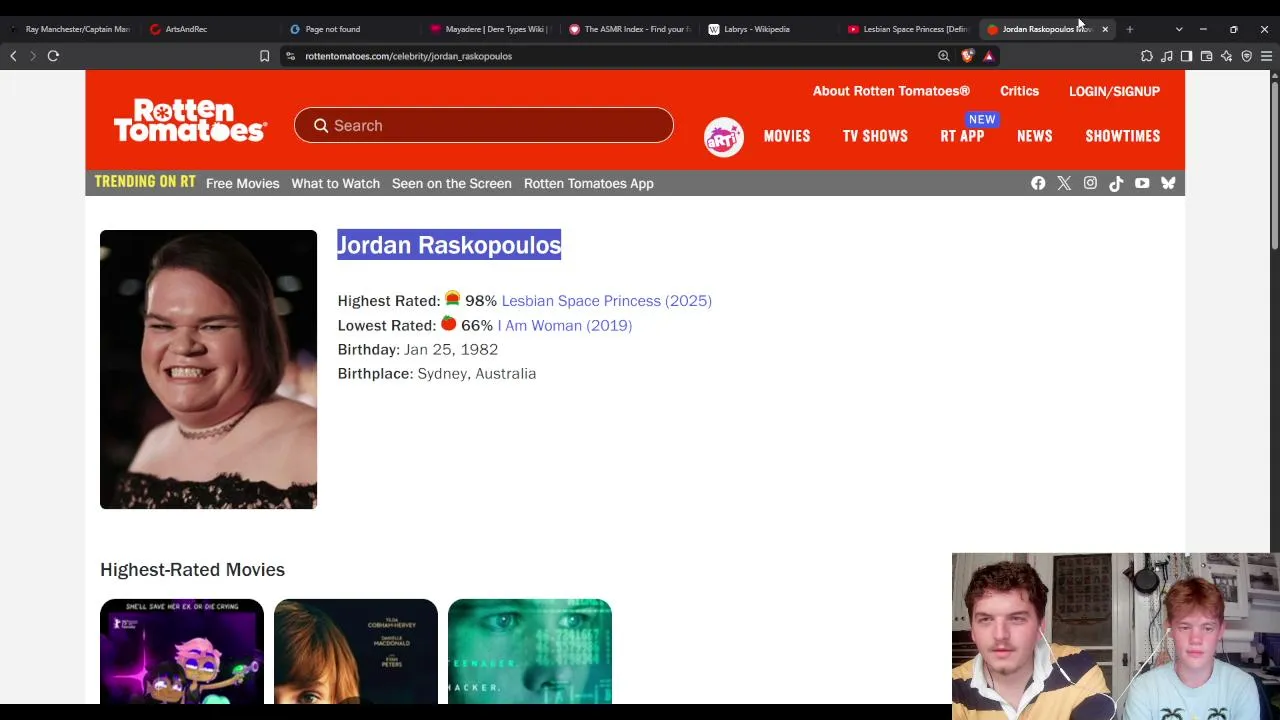Image resolution: width=1280 pixels, height=720 pixels.
Task: Open the I Am Woman (2019) link
Action: coord(565,325)
